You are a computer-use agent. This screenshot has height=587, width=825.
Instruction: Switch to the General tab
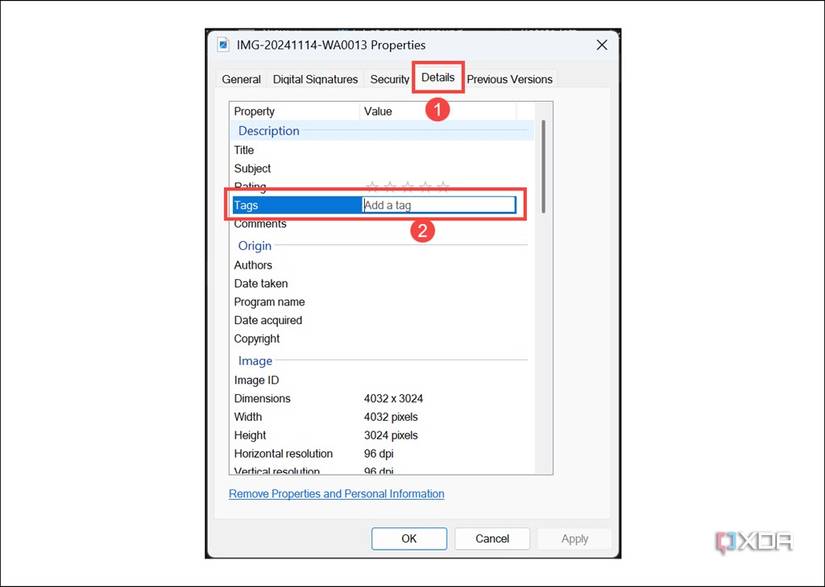click(x=241, y=79)
